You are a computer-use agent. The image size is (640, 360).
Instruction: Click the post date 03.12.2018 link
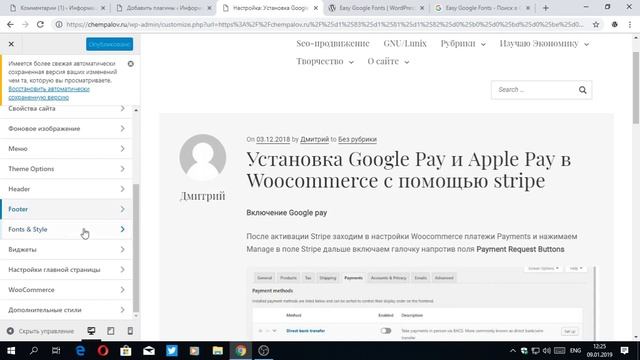[x=273, y=139]
